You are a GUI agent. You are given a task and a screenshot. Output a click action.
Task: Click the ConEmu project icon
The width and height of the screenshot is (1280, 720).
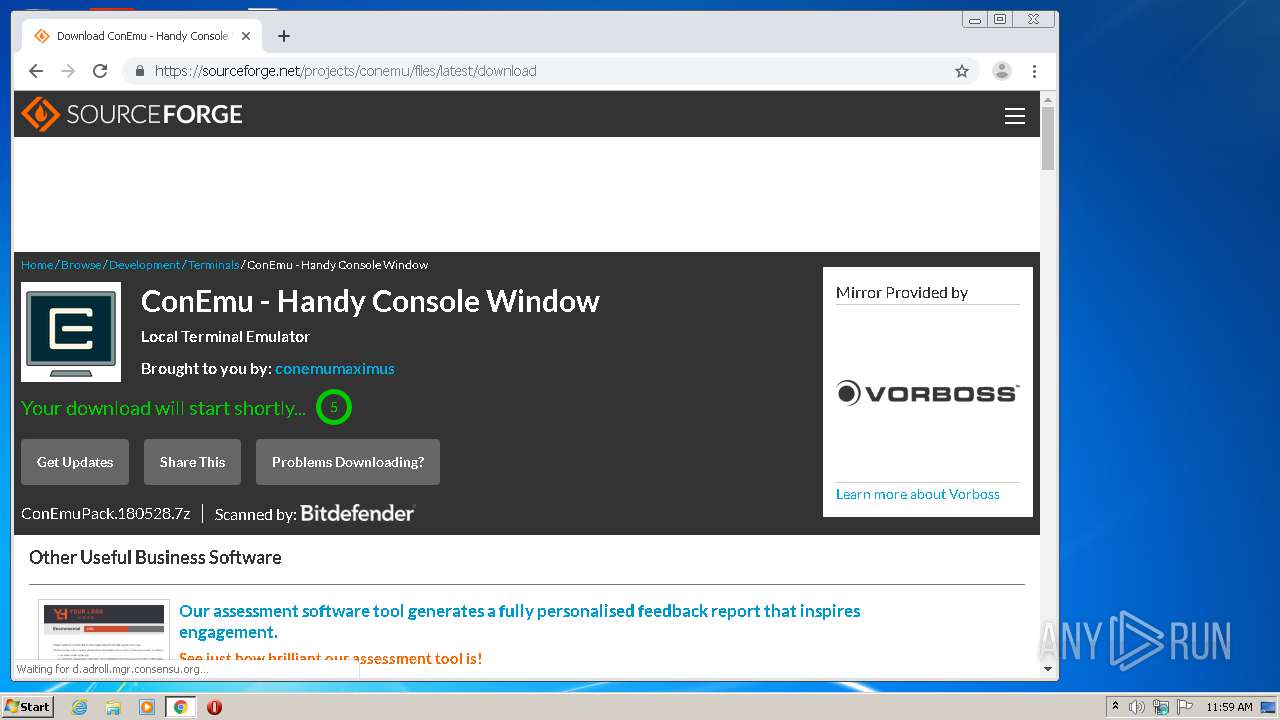[71, 332]
